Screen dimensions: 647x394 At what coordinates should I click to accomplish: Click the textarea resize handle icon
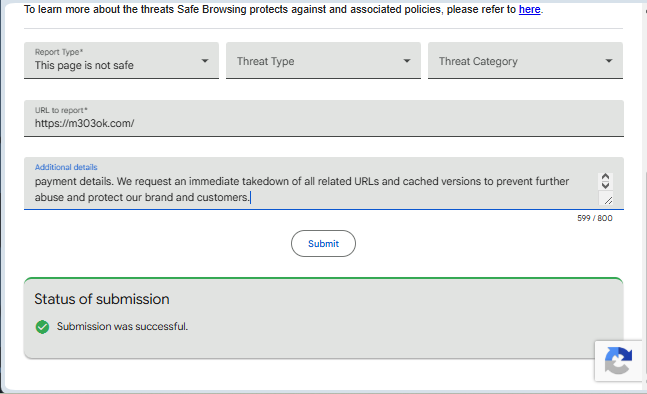click(x=608, y=201)
